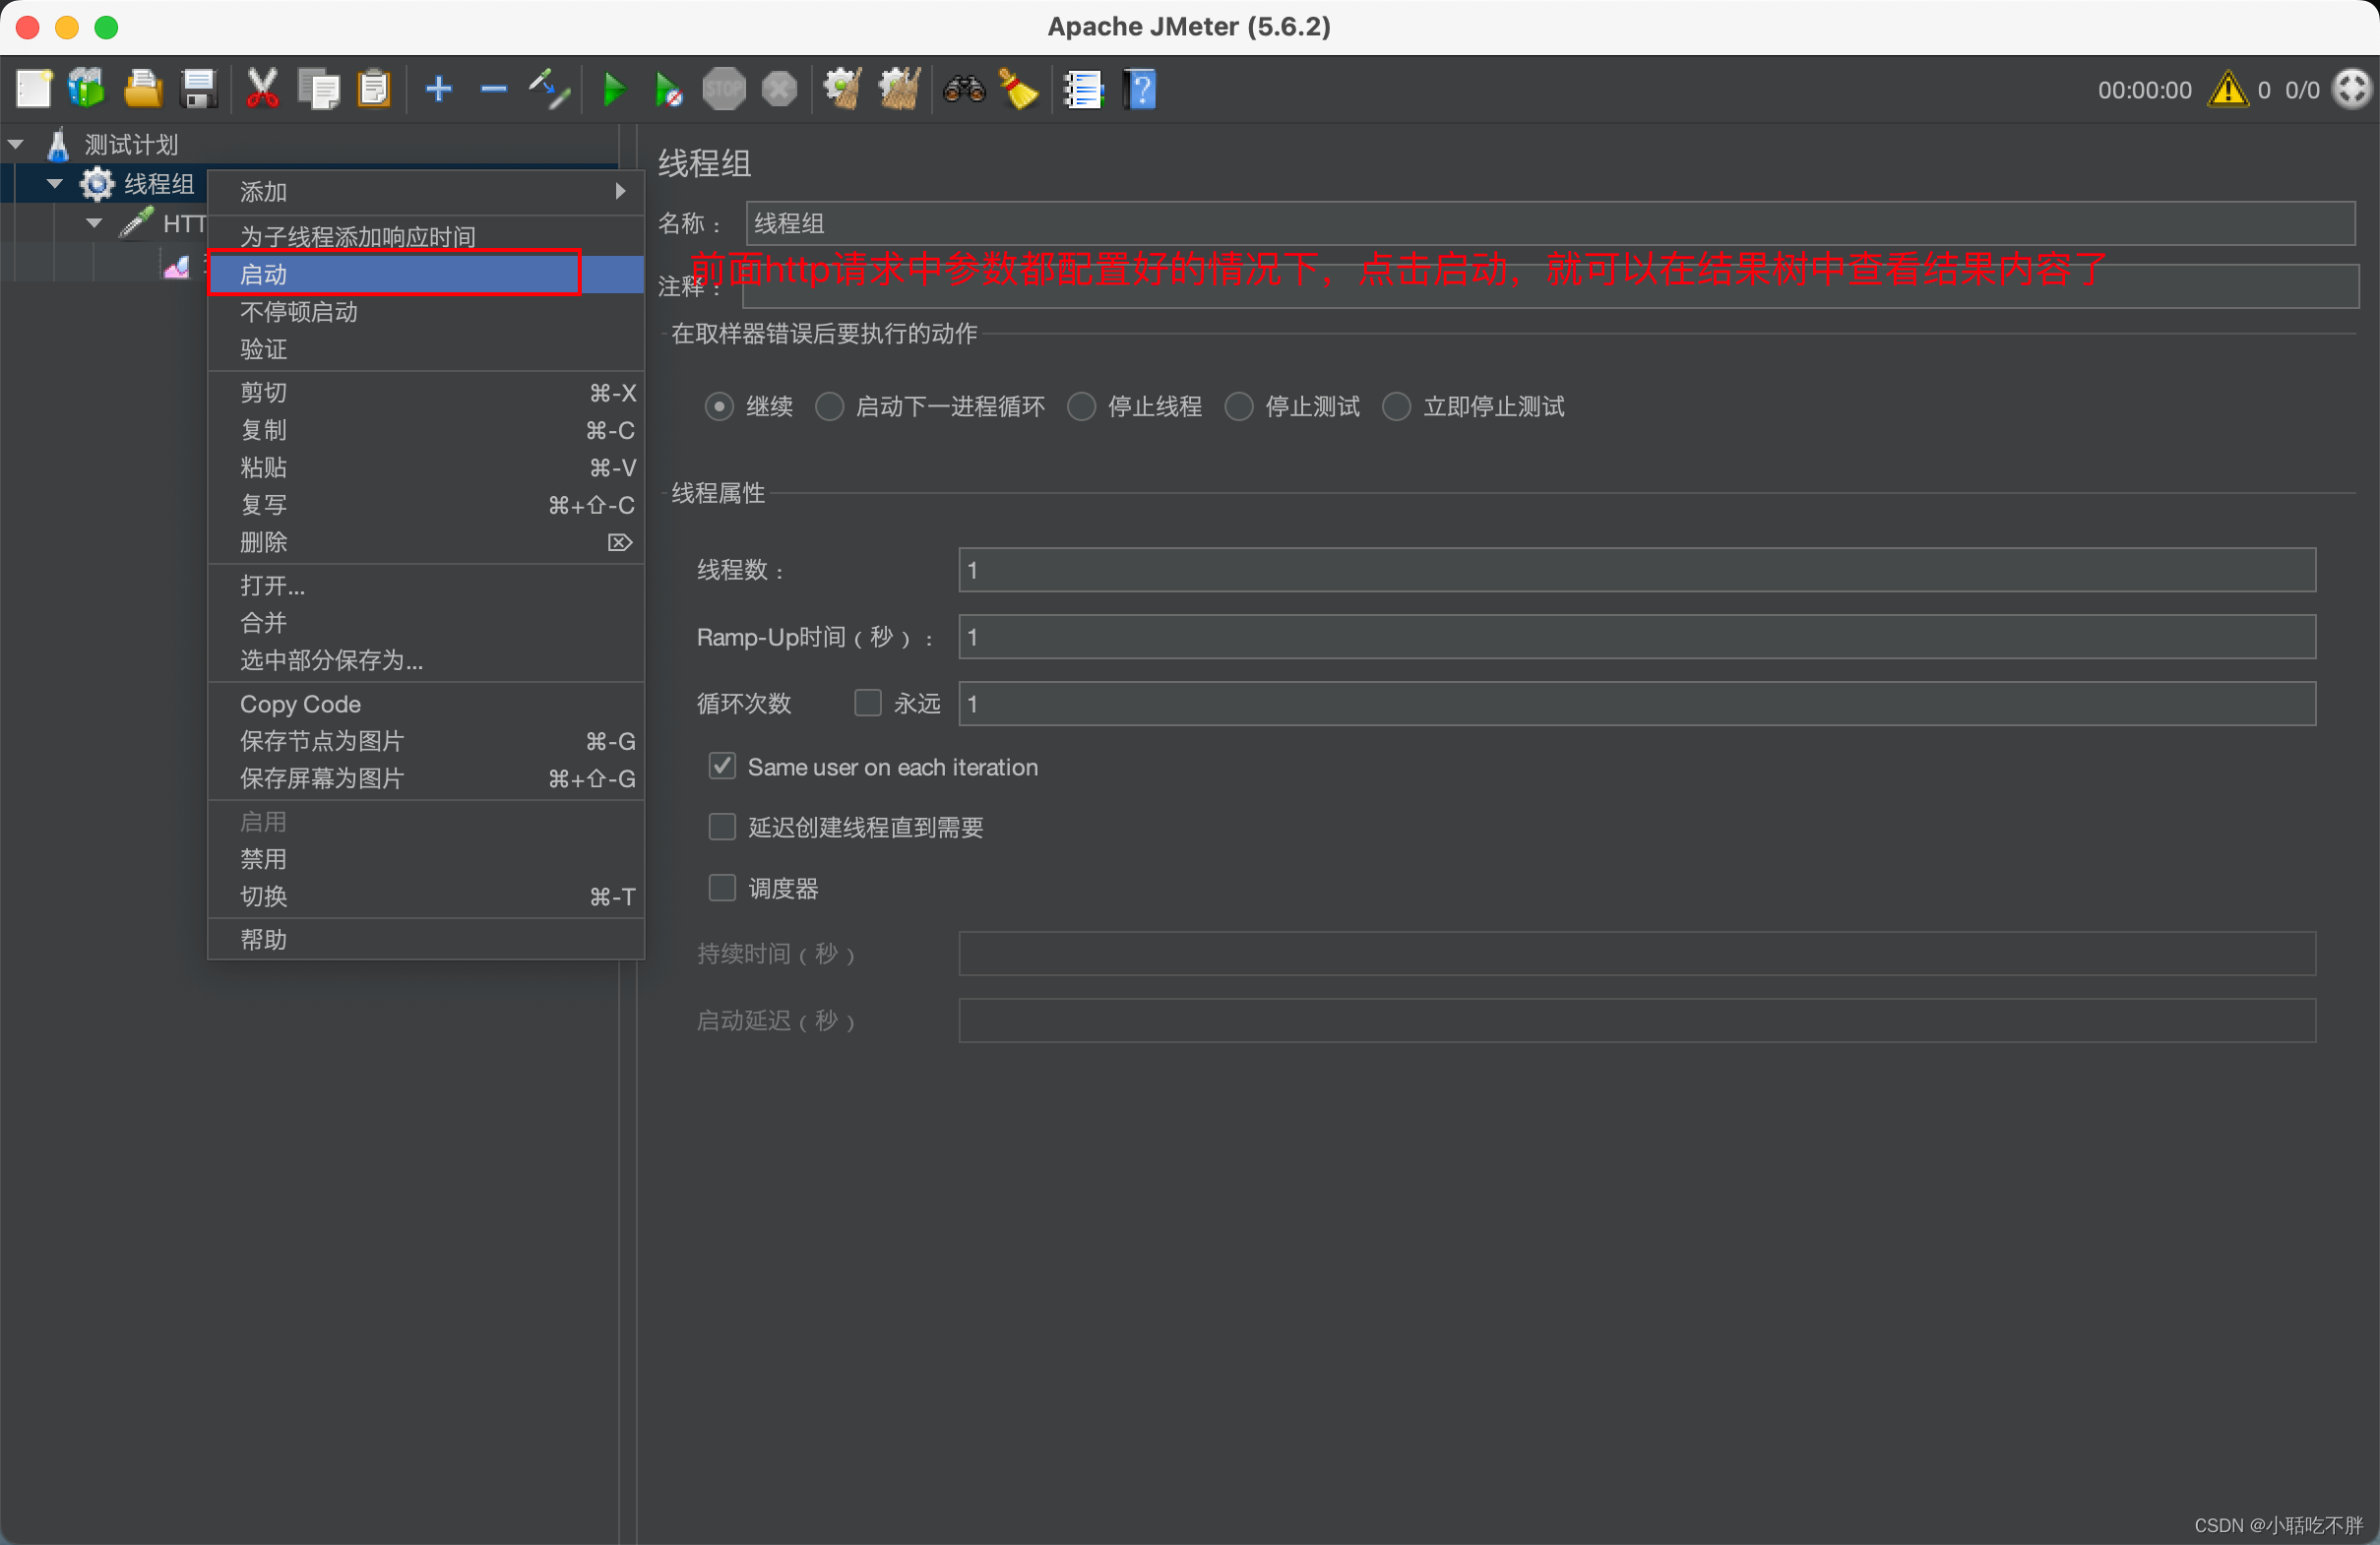Enable 延迟创建线程直到需要 checkbox

pos(722,827)
